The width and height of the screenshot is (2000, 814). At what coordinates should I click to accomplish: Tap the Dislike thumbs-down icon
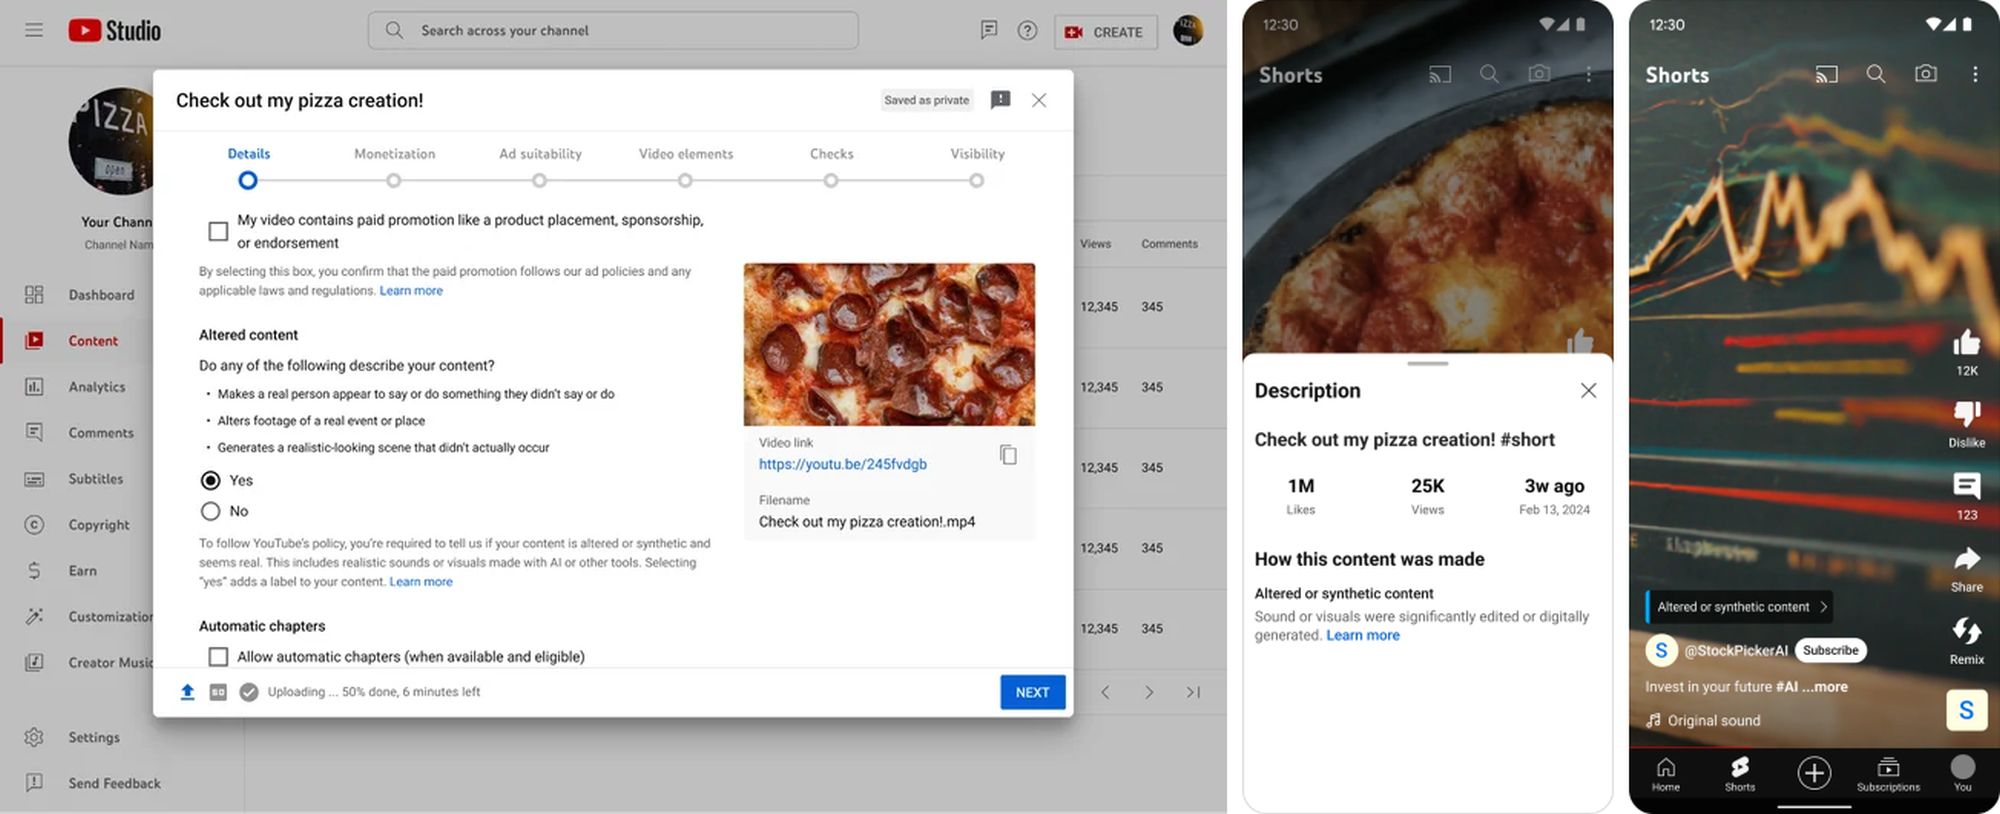1966,413
